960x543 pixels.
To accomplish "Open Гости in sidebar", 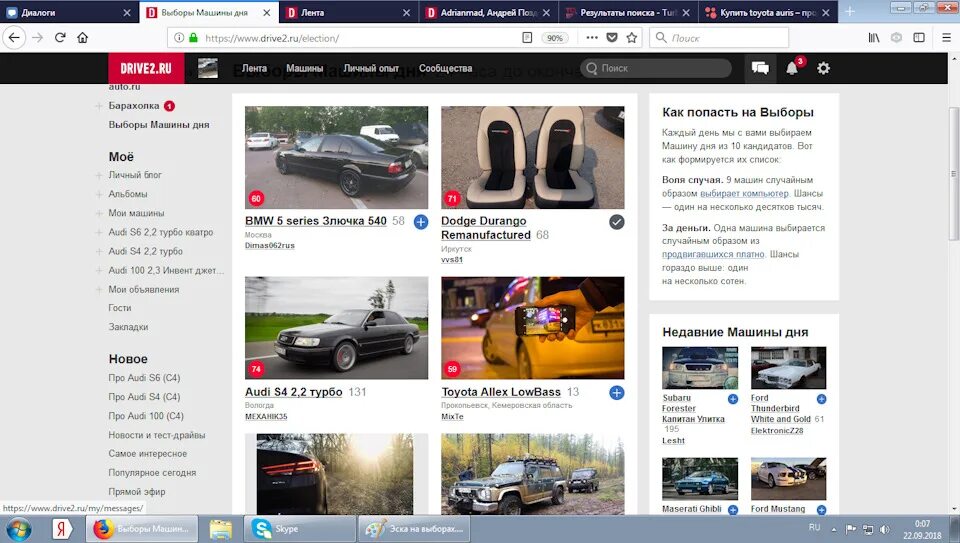I will click(119, 307).
